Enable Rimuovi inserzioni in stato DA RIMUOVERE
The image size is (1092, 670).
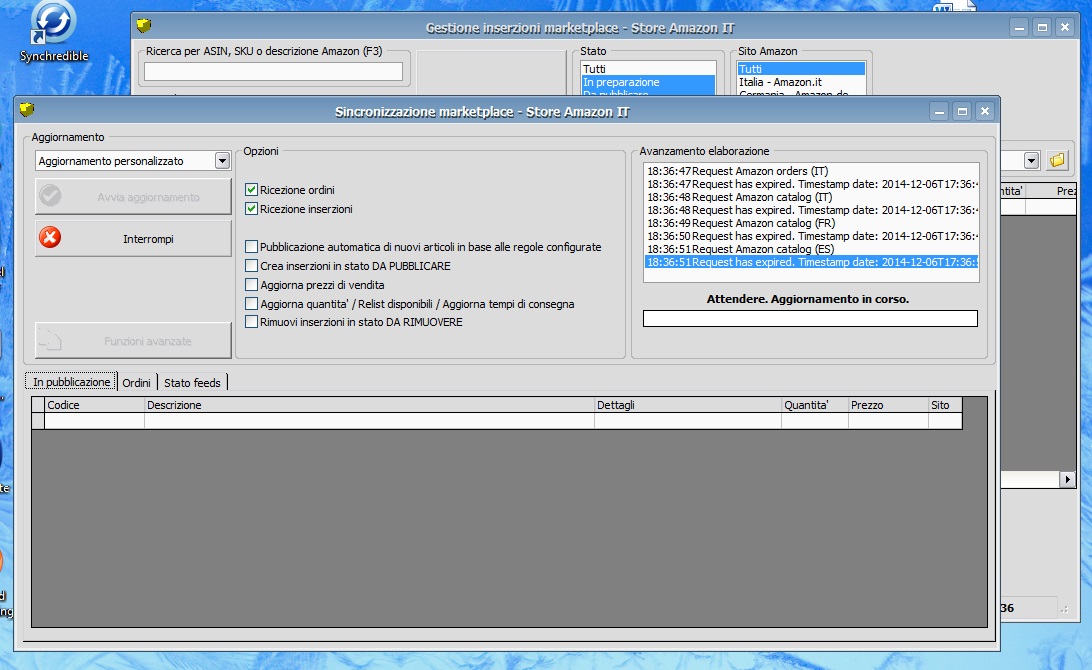tap(251, 322)
